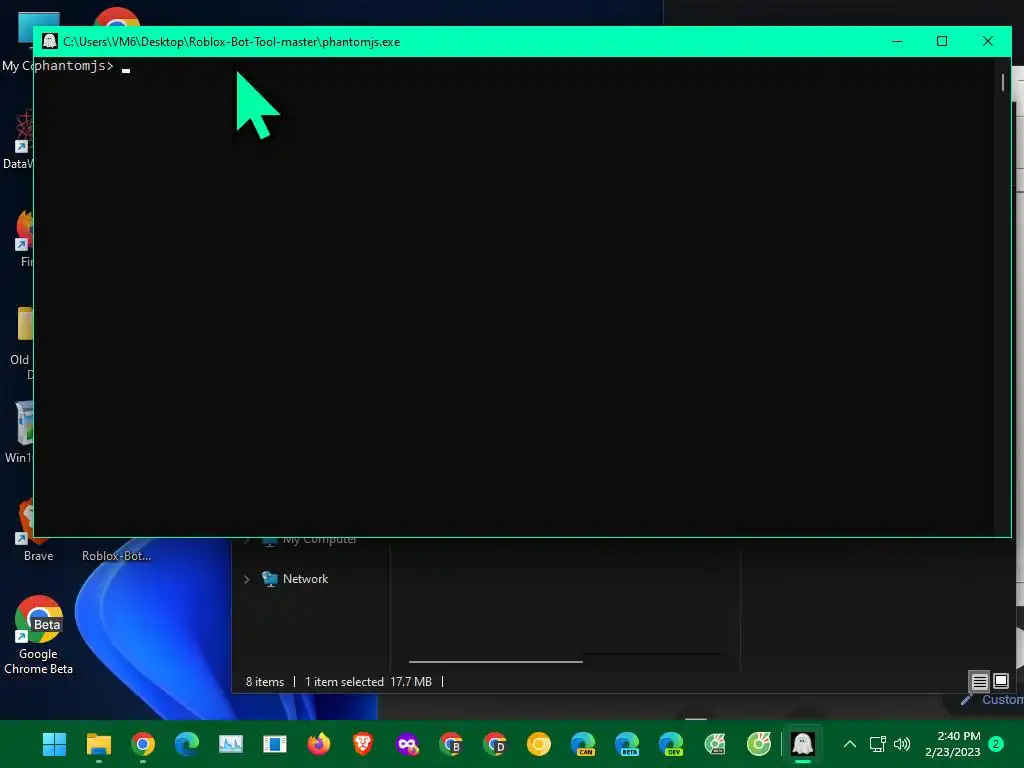The width and height of the screenshot is (1024, 768).
Task: Switch File Explorer to large icons view
Action: tap(1000, 682)
